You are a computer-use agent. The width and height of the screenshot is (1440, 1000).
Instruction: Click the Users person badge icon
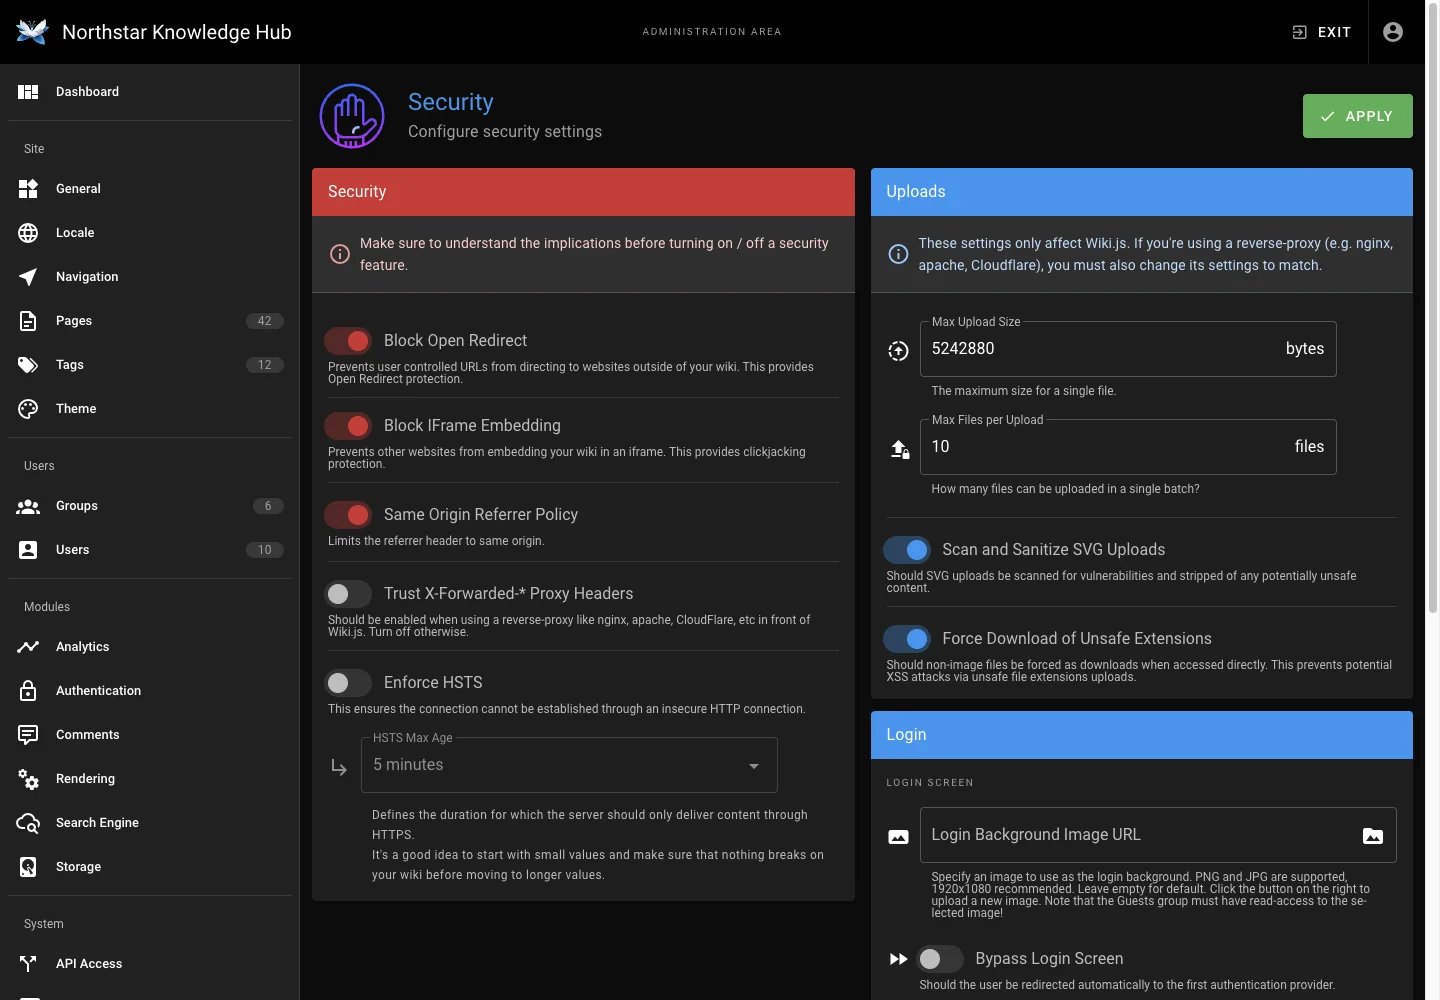28,550
